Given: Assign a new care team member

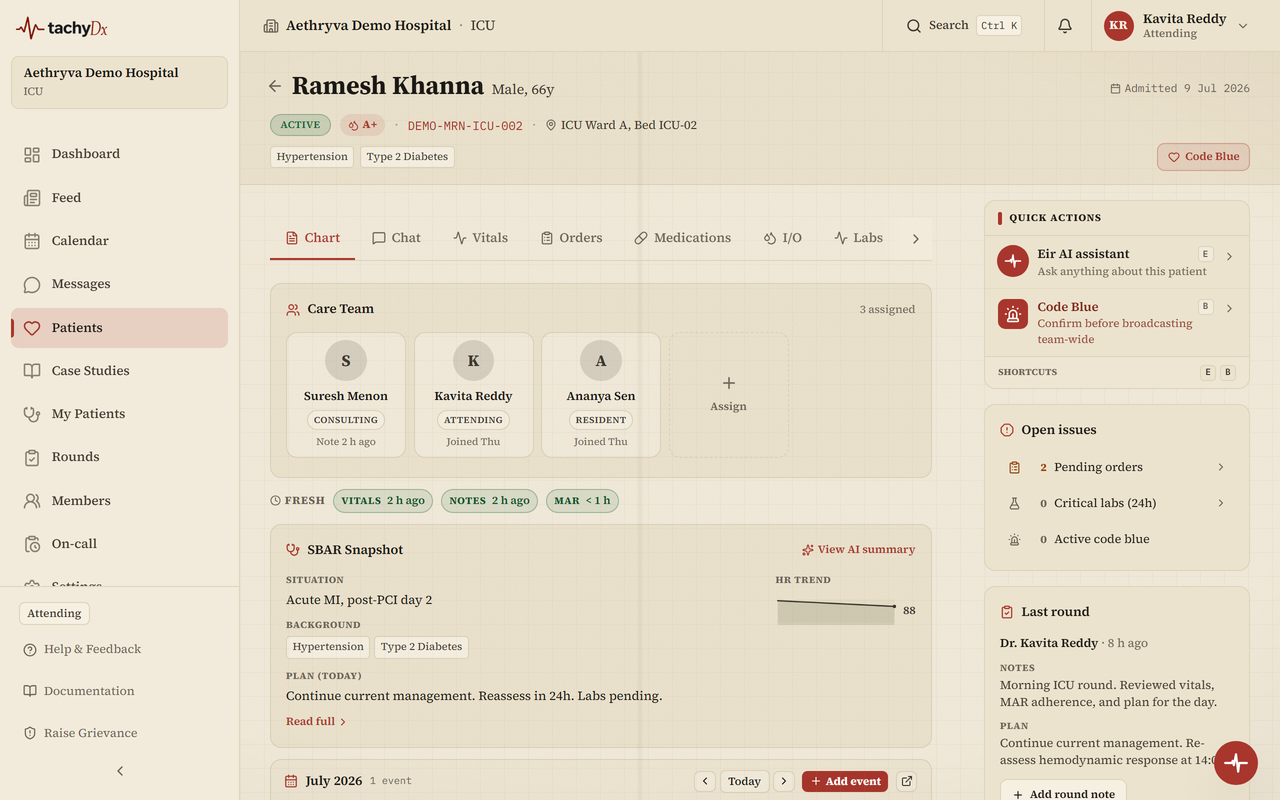Looking at the screenshot, I should (729, 395).
